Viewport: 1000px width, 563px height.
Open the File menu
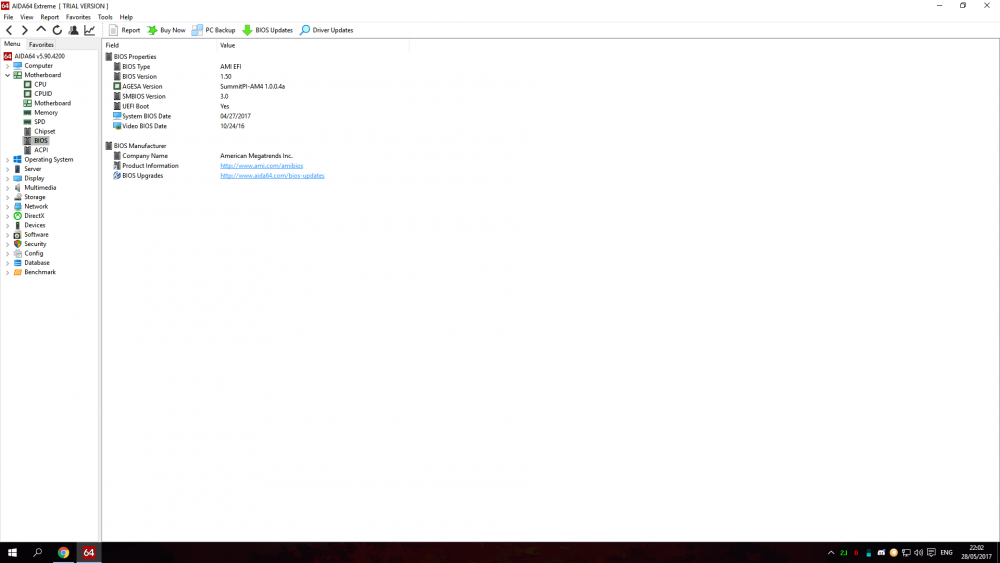coord(8,17)
